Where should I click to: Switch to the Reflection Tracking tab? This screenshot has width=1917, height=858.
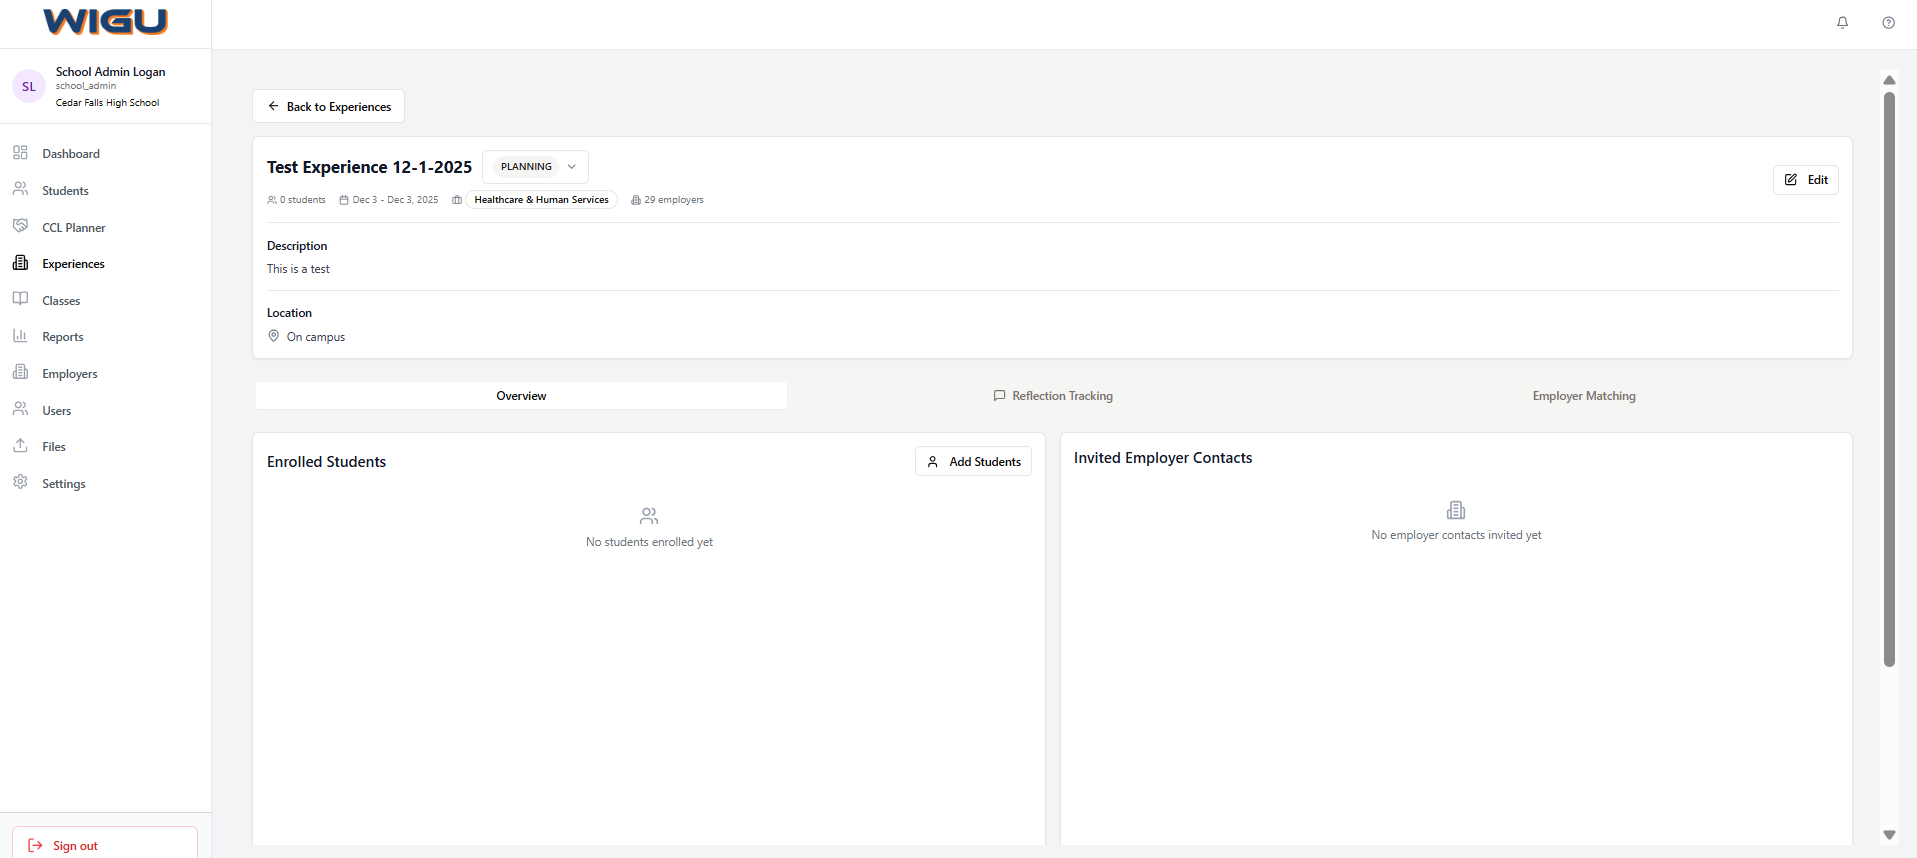[1053, 396]
